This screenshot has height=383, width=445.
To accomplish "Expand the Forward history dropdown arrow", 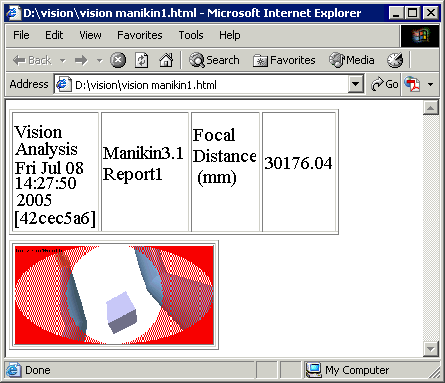I will click(99, 61).
